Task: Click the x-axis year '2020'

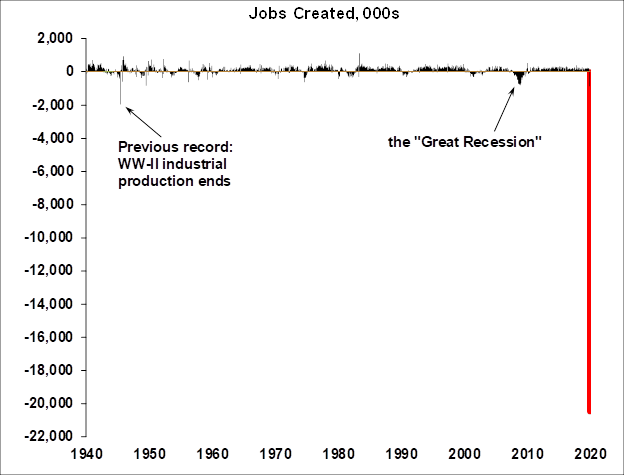Action: tap(590, 454)
